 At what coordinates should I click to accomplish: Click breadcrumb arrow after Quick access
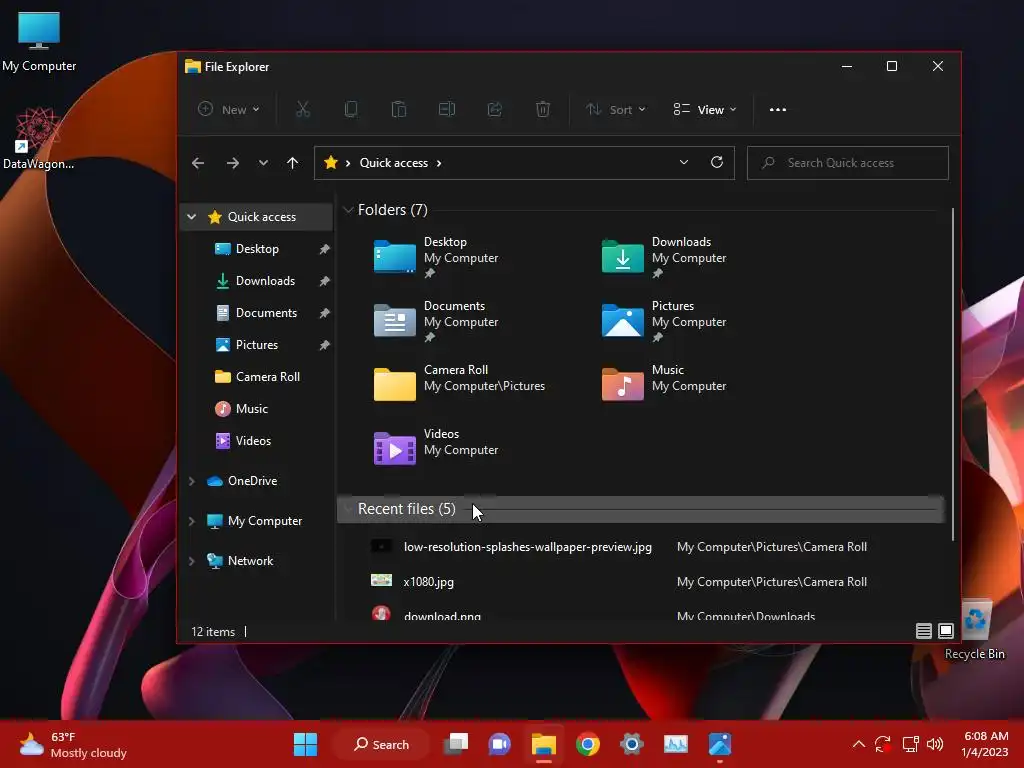pyautogui.click(x=439, y=163)
